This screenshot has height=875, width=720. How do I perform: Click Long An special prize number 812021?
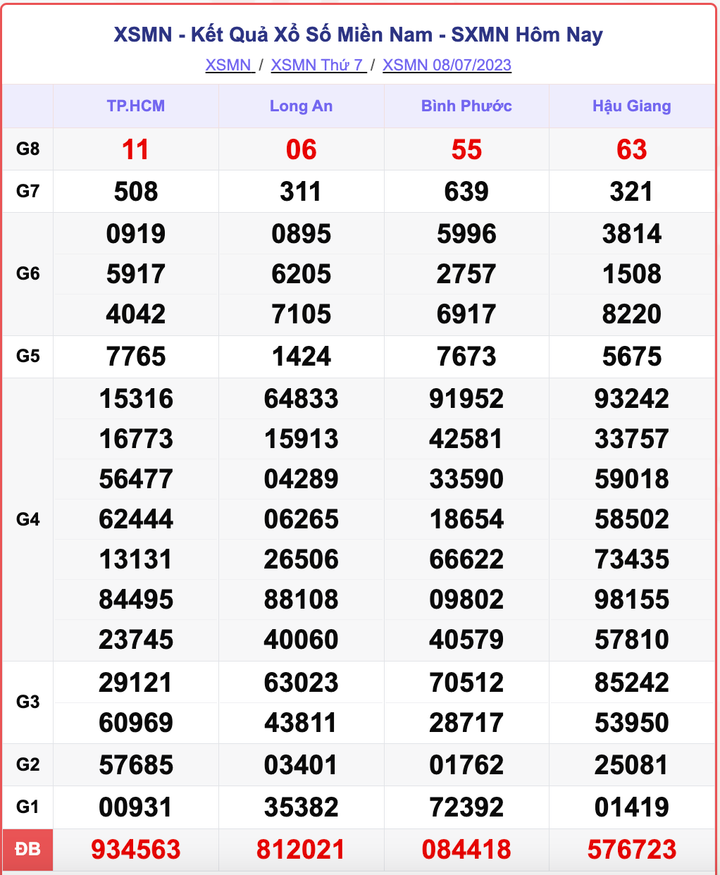[x=301, y=850]
